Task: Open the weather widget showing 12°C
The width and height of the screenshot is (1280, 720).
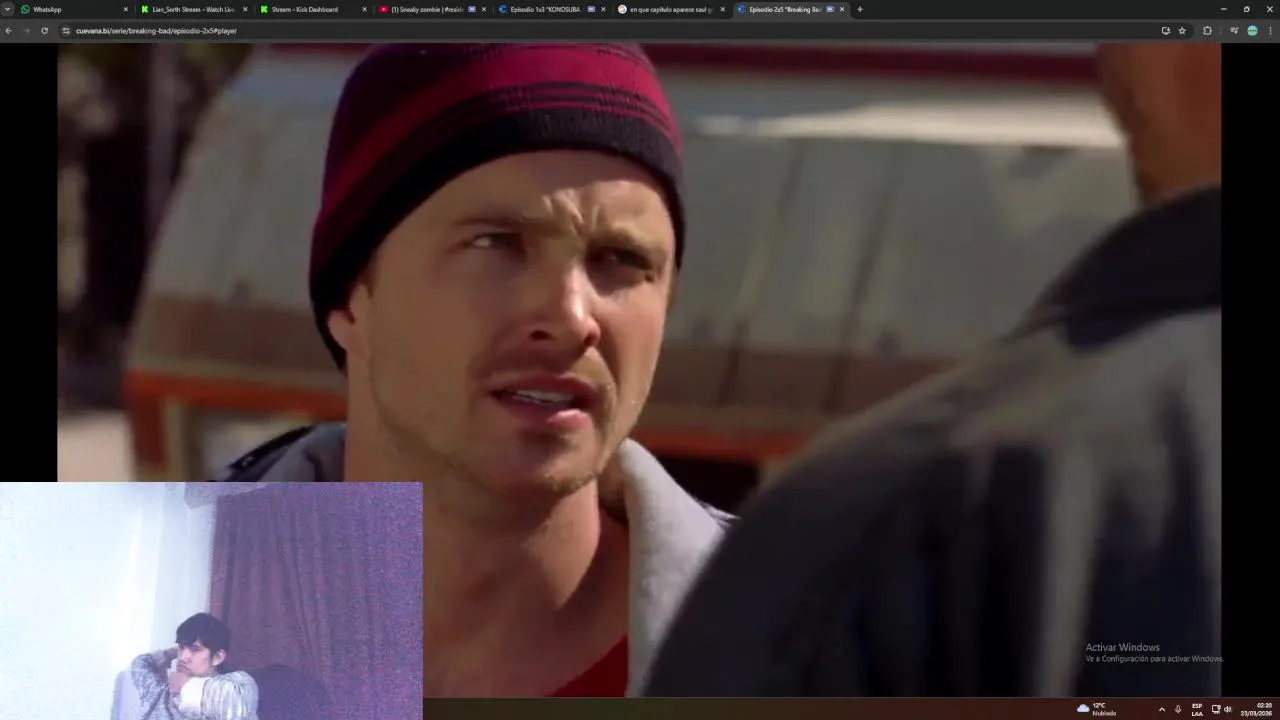Action: point(1096,709)
